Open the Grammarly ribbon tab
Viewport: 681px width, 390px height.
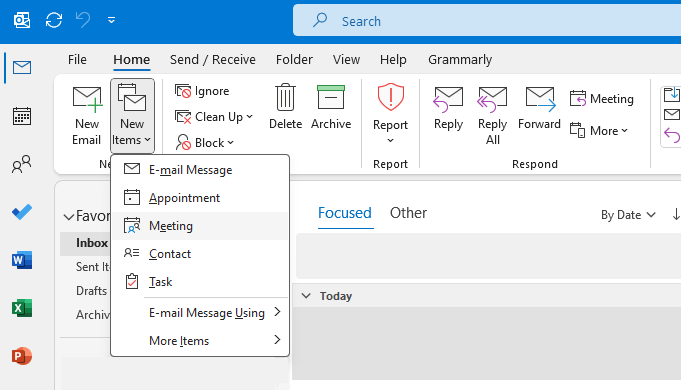(x=460, y=59)
